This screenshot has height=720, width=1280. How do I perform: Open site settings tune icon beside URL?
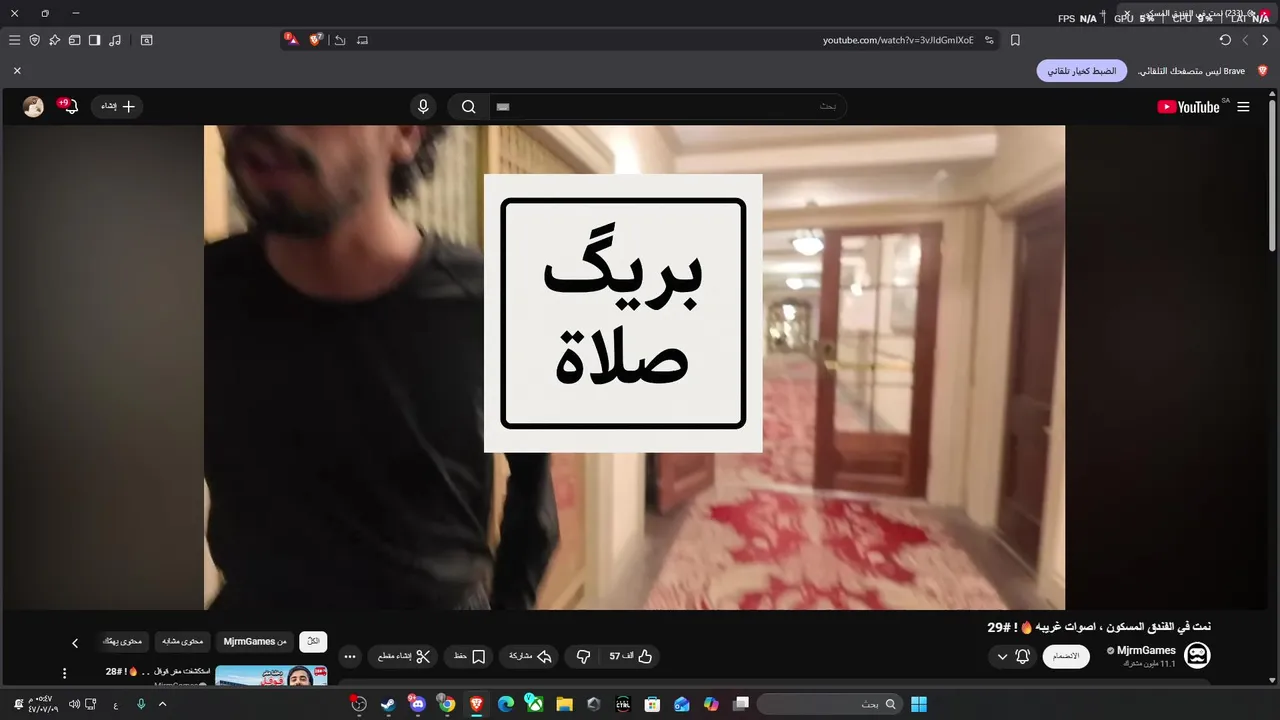click(989, 40)
